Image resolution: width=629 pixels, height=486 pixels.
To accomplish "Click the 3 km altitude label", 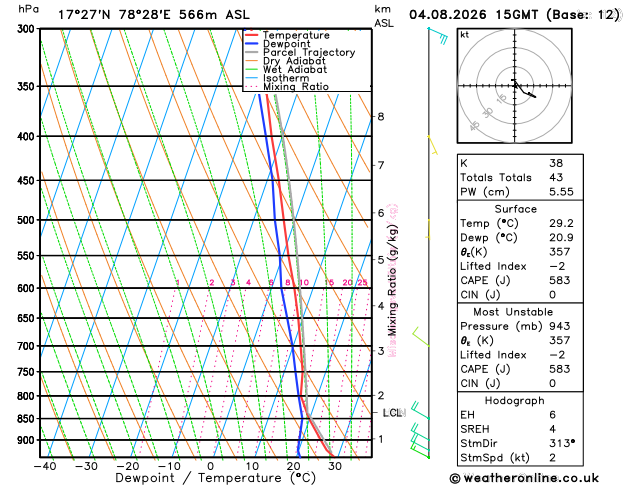I will click(381, 351).
